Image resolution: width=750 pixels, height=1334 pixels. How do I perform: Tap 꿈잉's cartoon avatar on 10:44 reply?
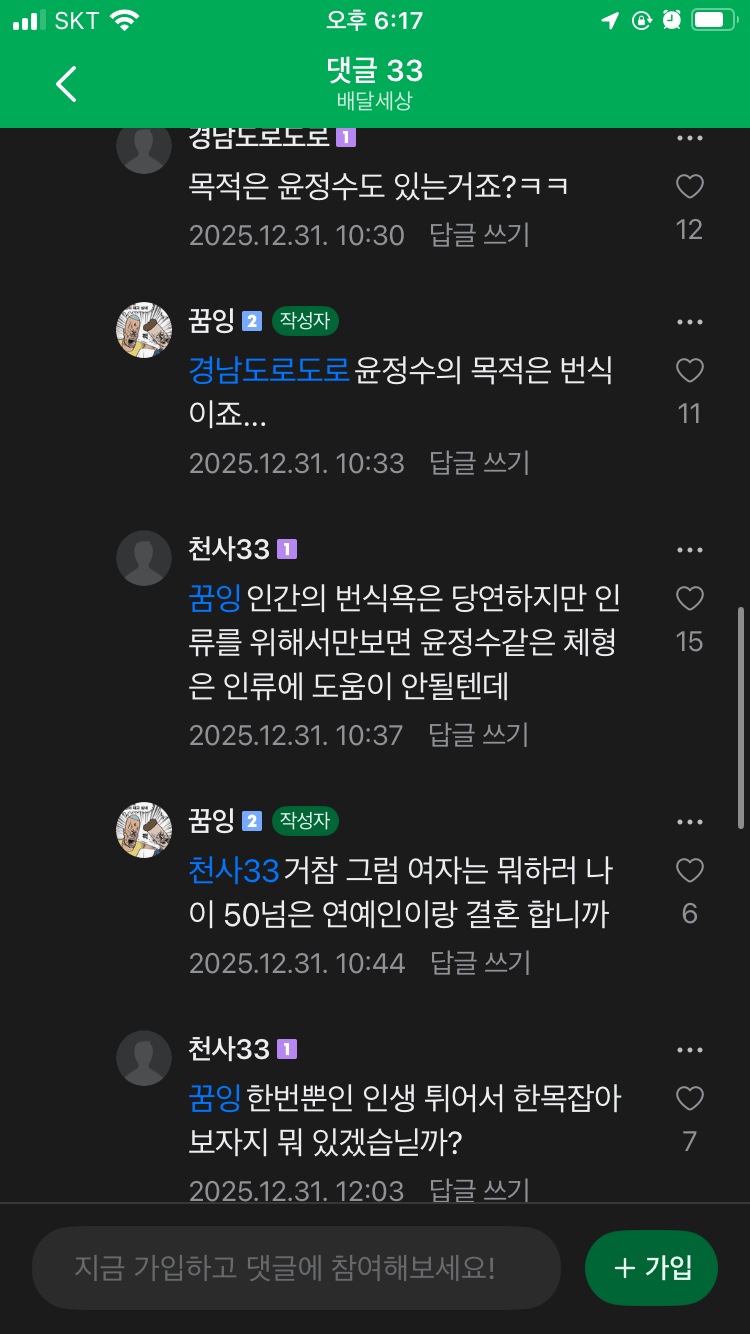coord(144,830)
